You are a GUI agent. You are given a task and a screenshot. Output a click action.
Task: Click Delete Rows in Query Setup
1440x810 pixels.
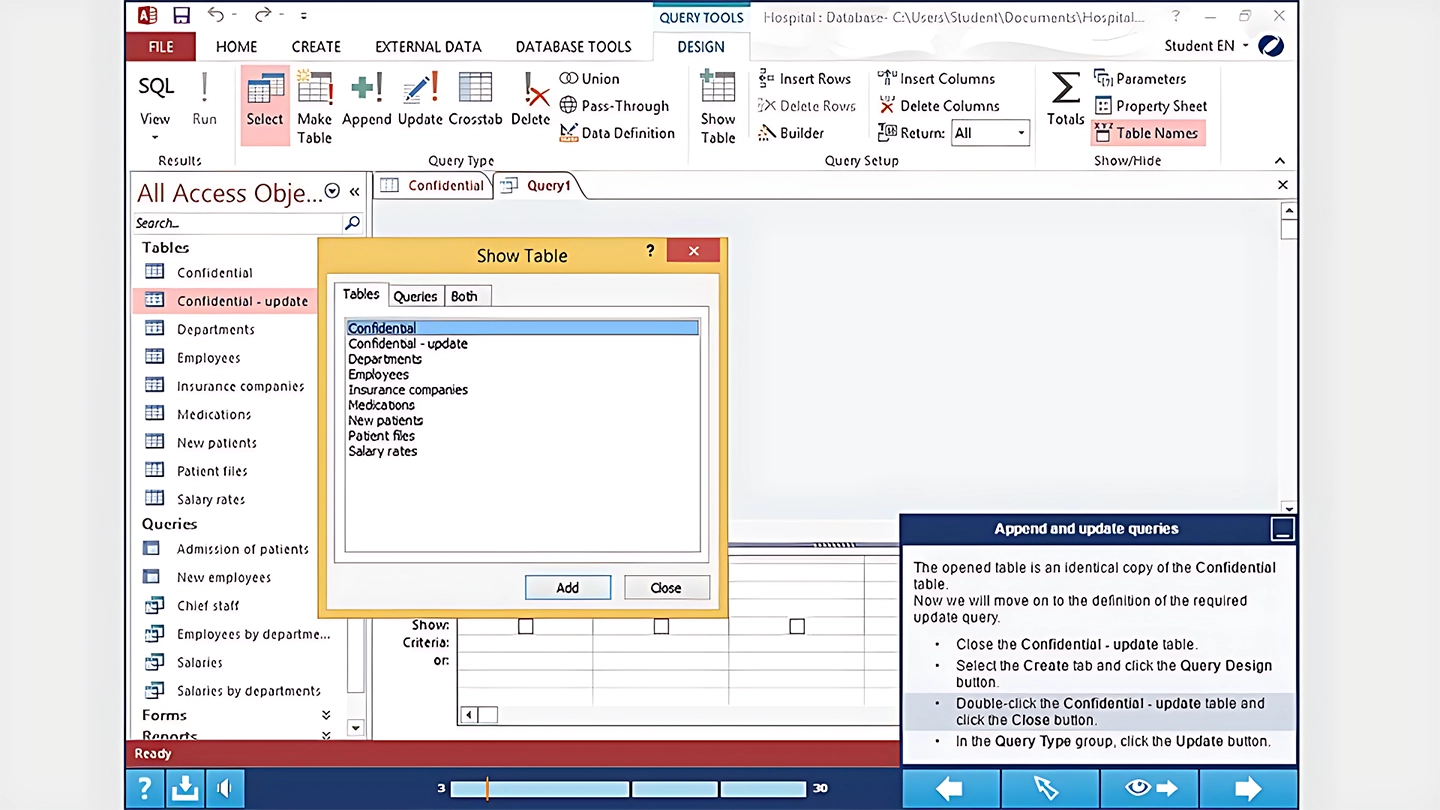807,106
